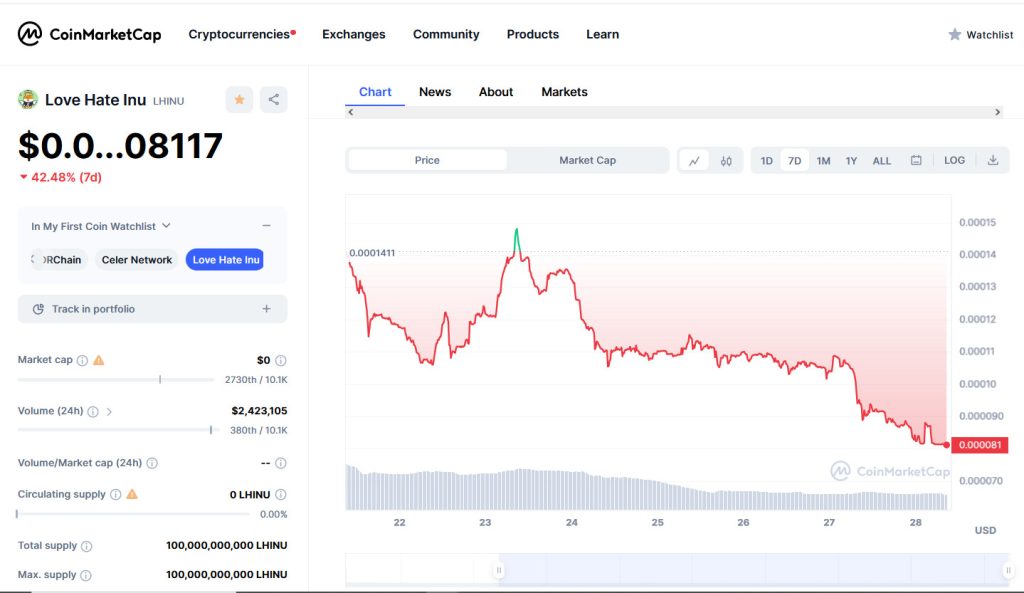Download chart data icon
1024x593 pixels.
(993, 160)
